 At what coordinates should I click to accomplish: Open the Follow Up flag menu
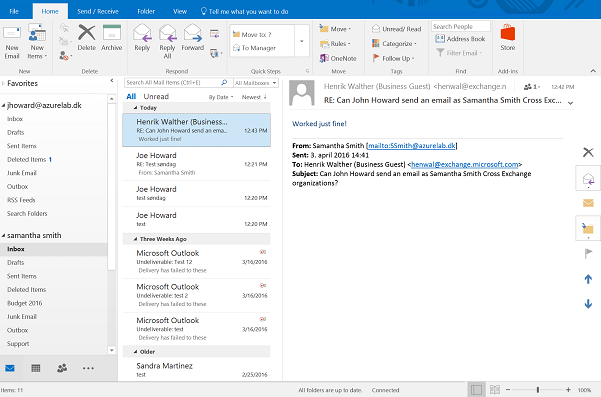pos(394,58)
